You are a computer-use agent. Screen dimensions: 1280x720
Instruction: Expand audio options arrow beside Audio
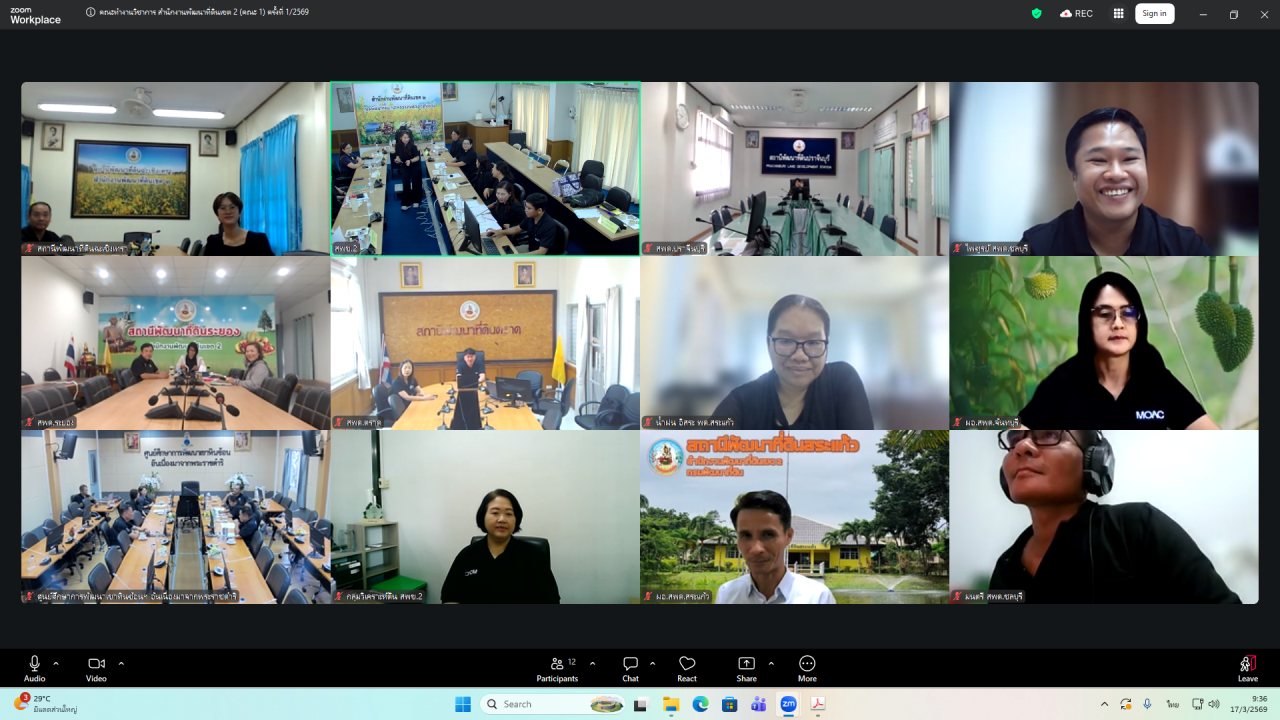pos(56,663)
